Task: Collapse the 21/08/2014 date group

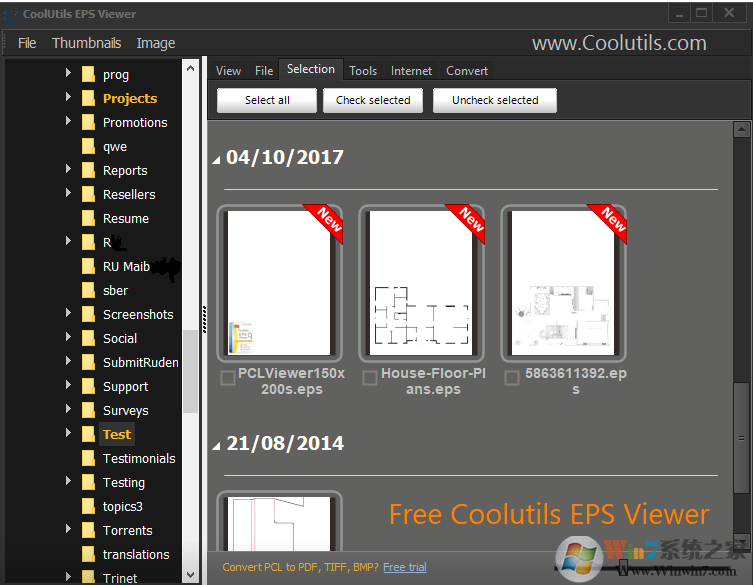Action: click(x=217, y=446)
